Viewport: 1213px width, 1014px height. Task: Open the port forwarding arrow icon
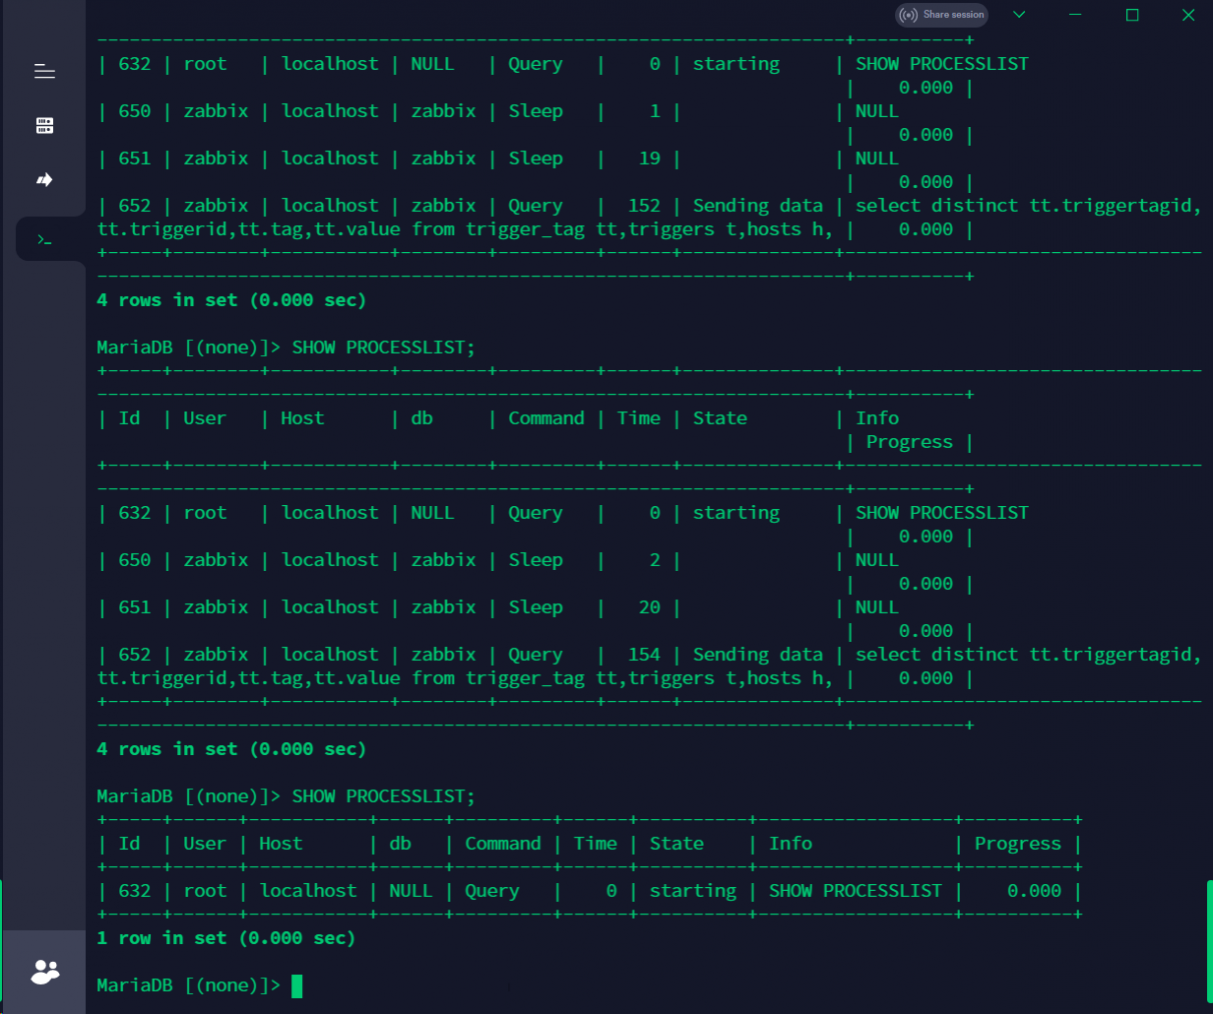(44, 180)
